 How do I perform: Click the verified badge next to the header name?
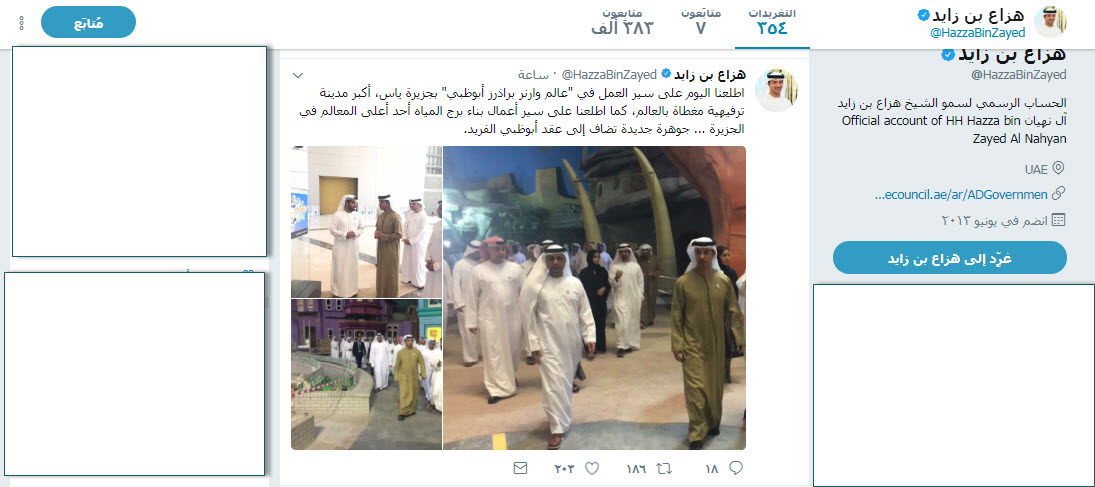point(923,15)
